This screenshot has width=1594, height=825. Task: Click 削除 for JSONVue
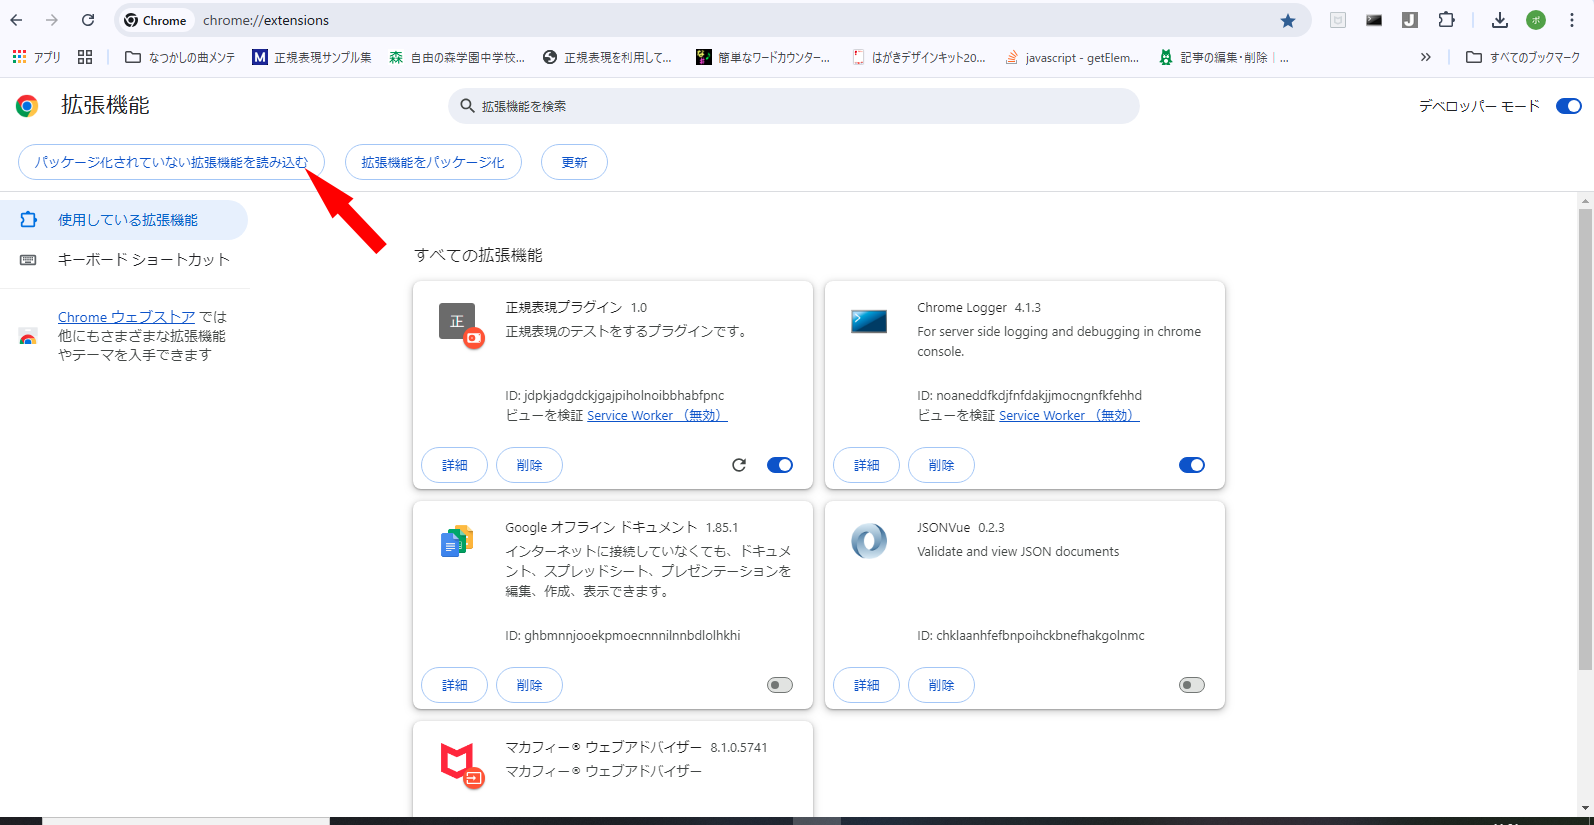(x=941, y=685)
